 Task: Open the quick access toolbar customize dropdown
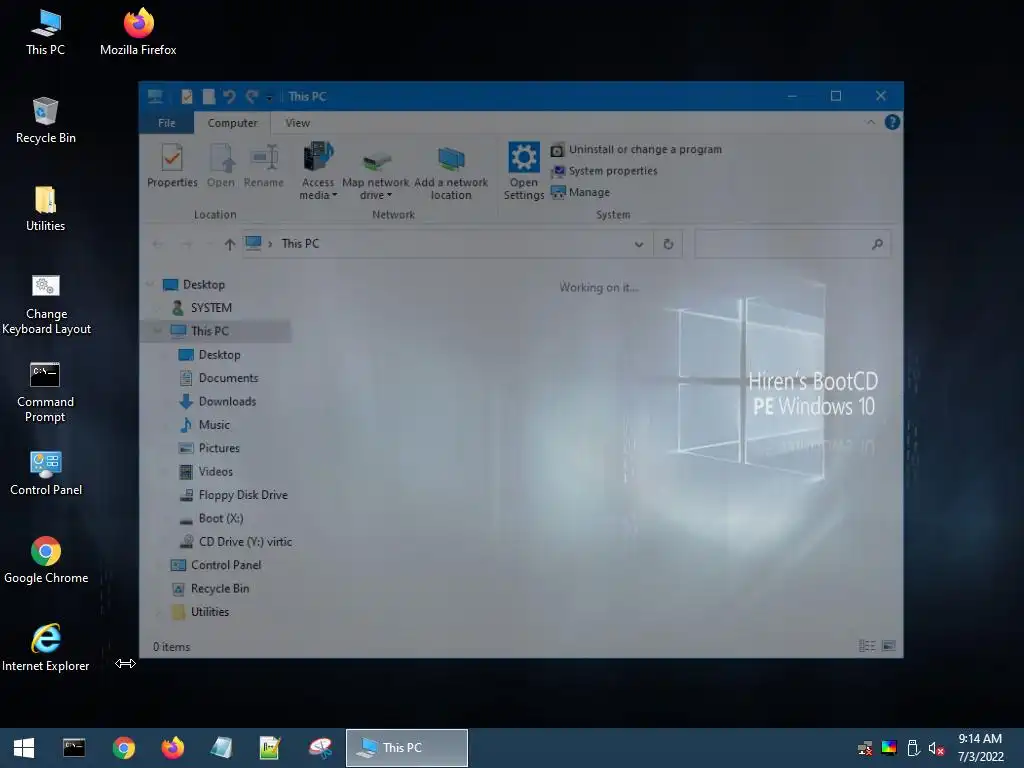269,98
